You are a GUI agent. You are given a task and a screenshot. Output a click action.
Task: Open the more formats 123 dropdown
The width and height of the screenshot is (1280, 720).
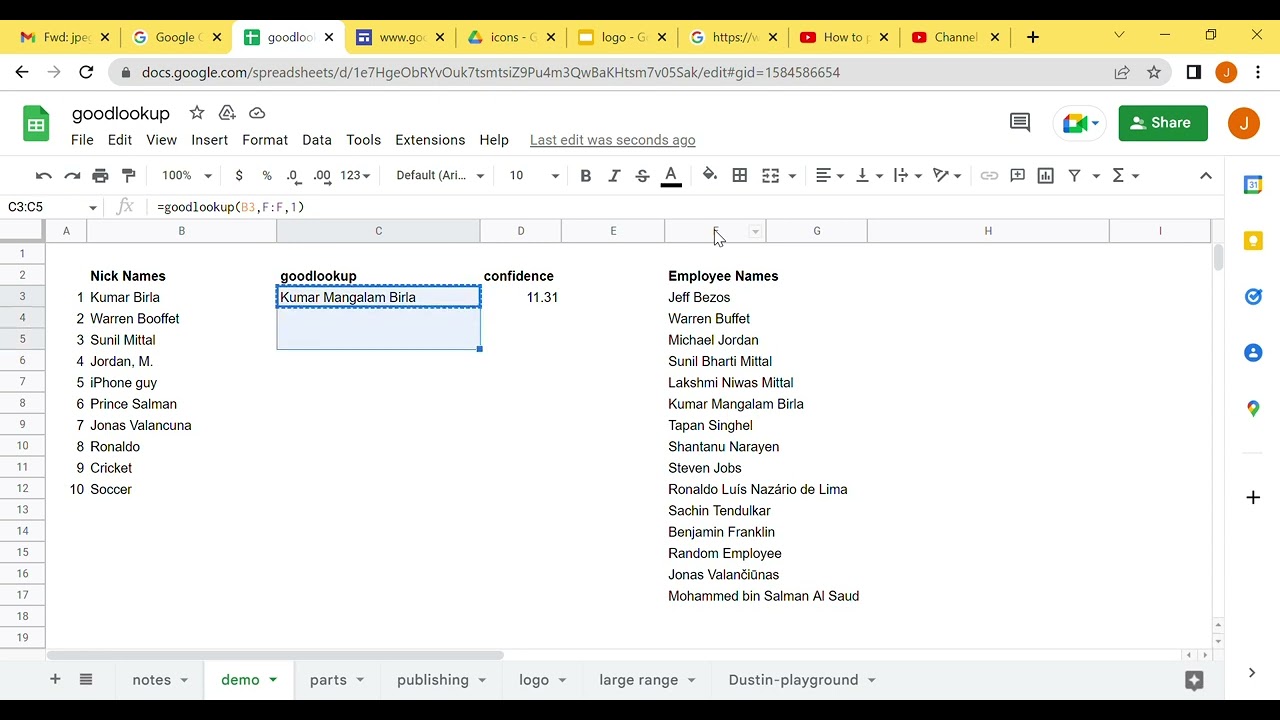[x=355, y=175]
